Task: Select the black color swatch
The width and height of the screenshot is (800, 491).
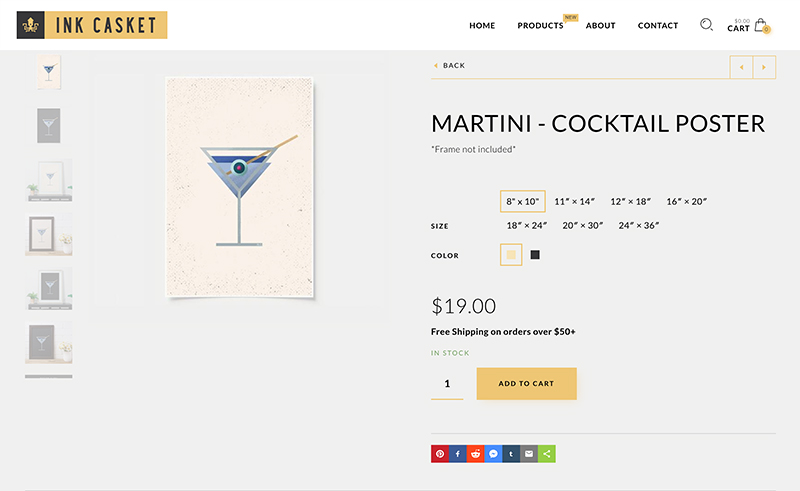Action: [x=535, y=255]
